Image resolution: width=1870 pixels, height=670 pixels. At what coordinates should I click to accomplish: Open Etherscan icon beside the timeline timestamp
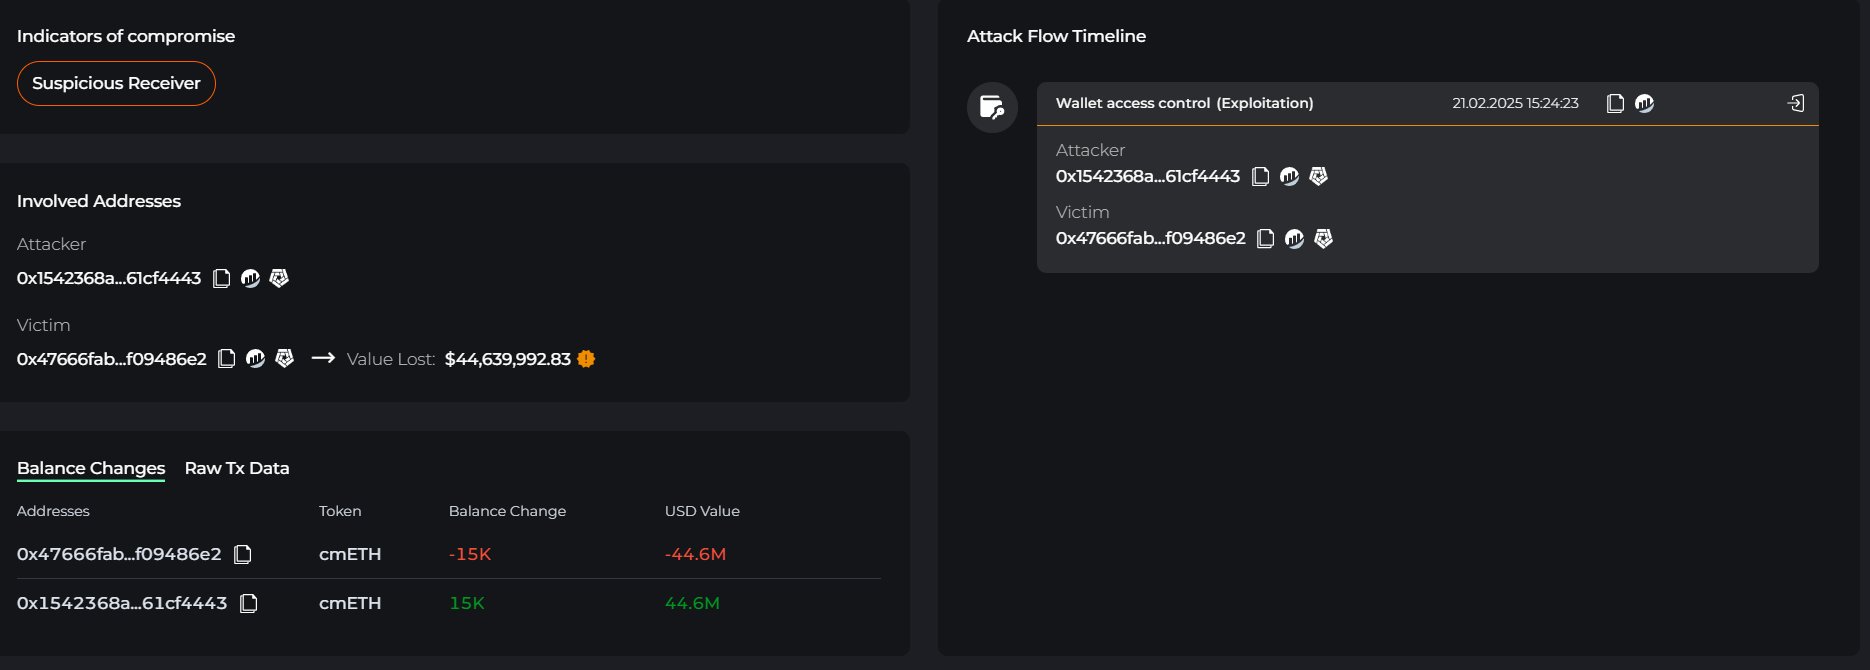pyautogui.click(x=1645, y=104)
